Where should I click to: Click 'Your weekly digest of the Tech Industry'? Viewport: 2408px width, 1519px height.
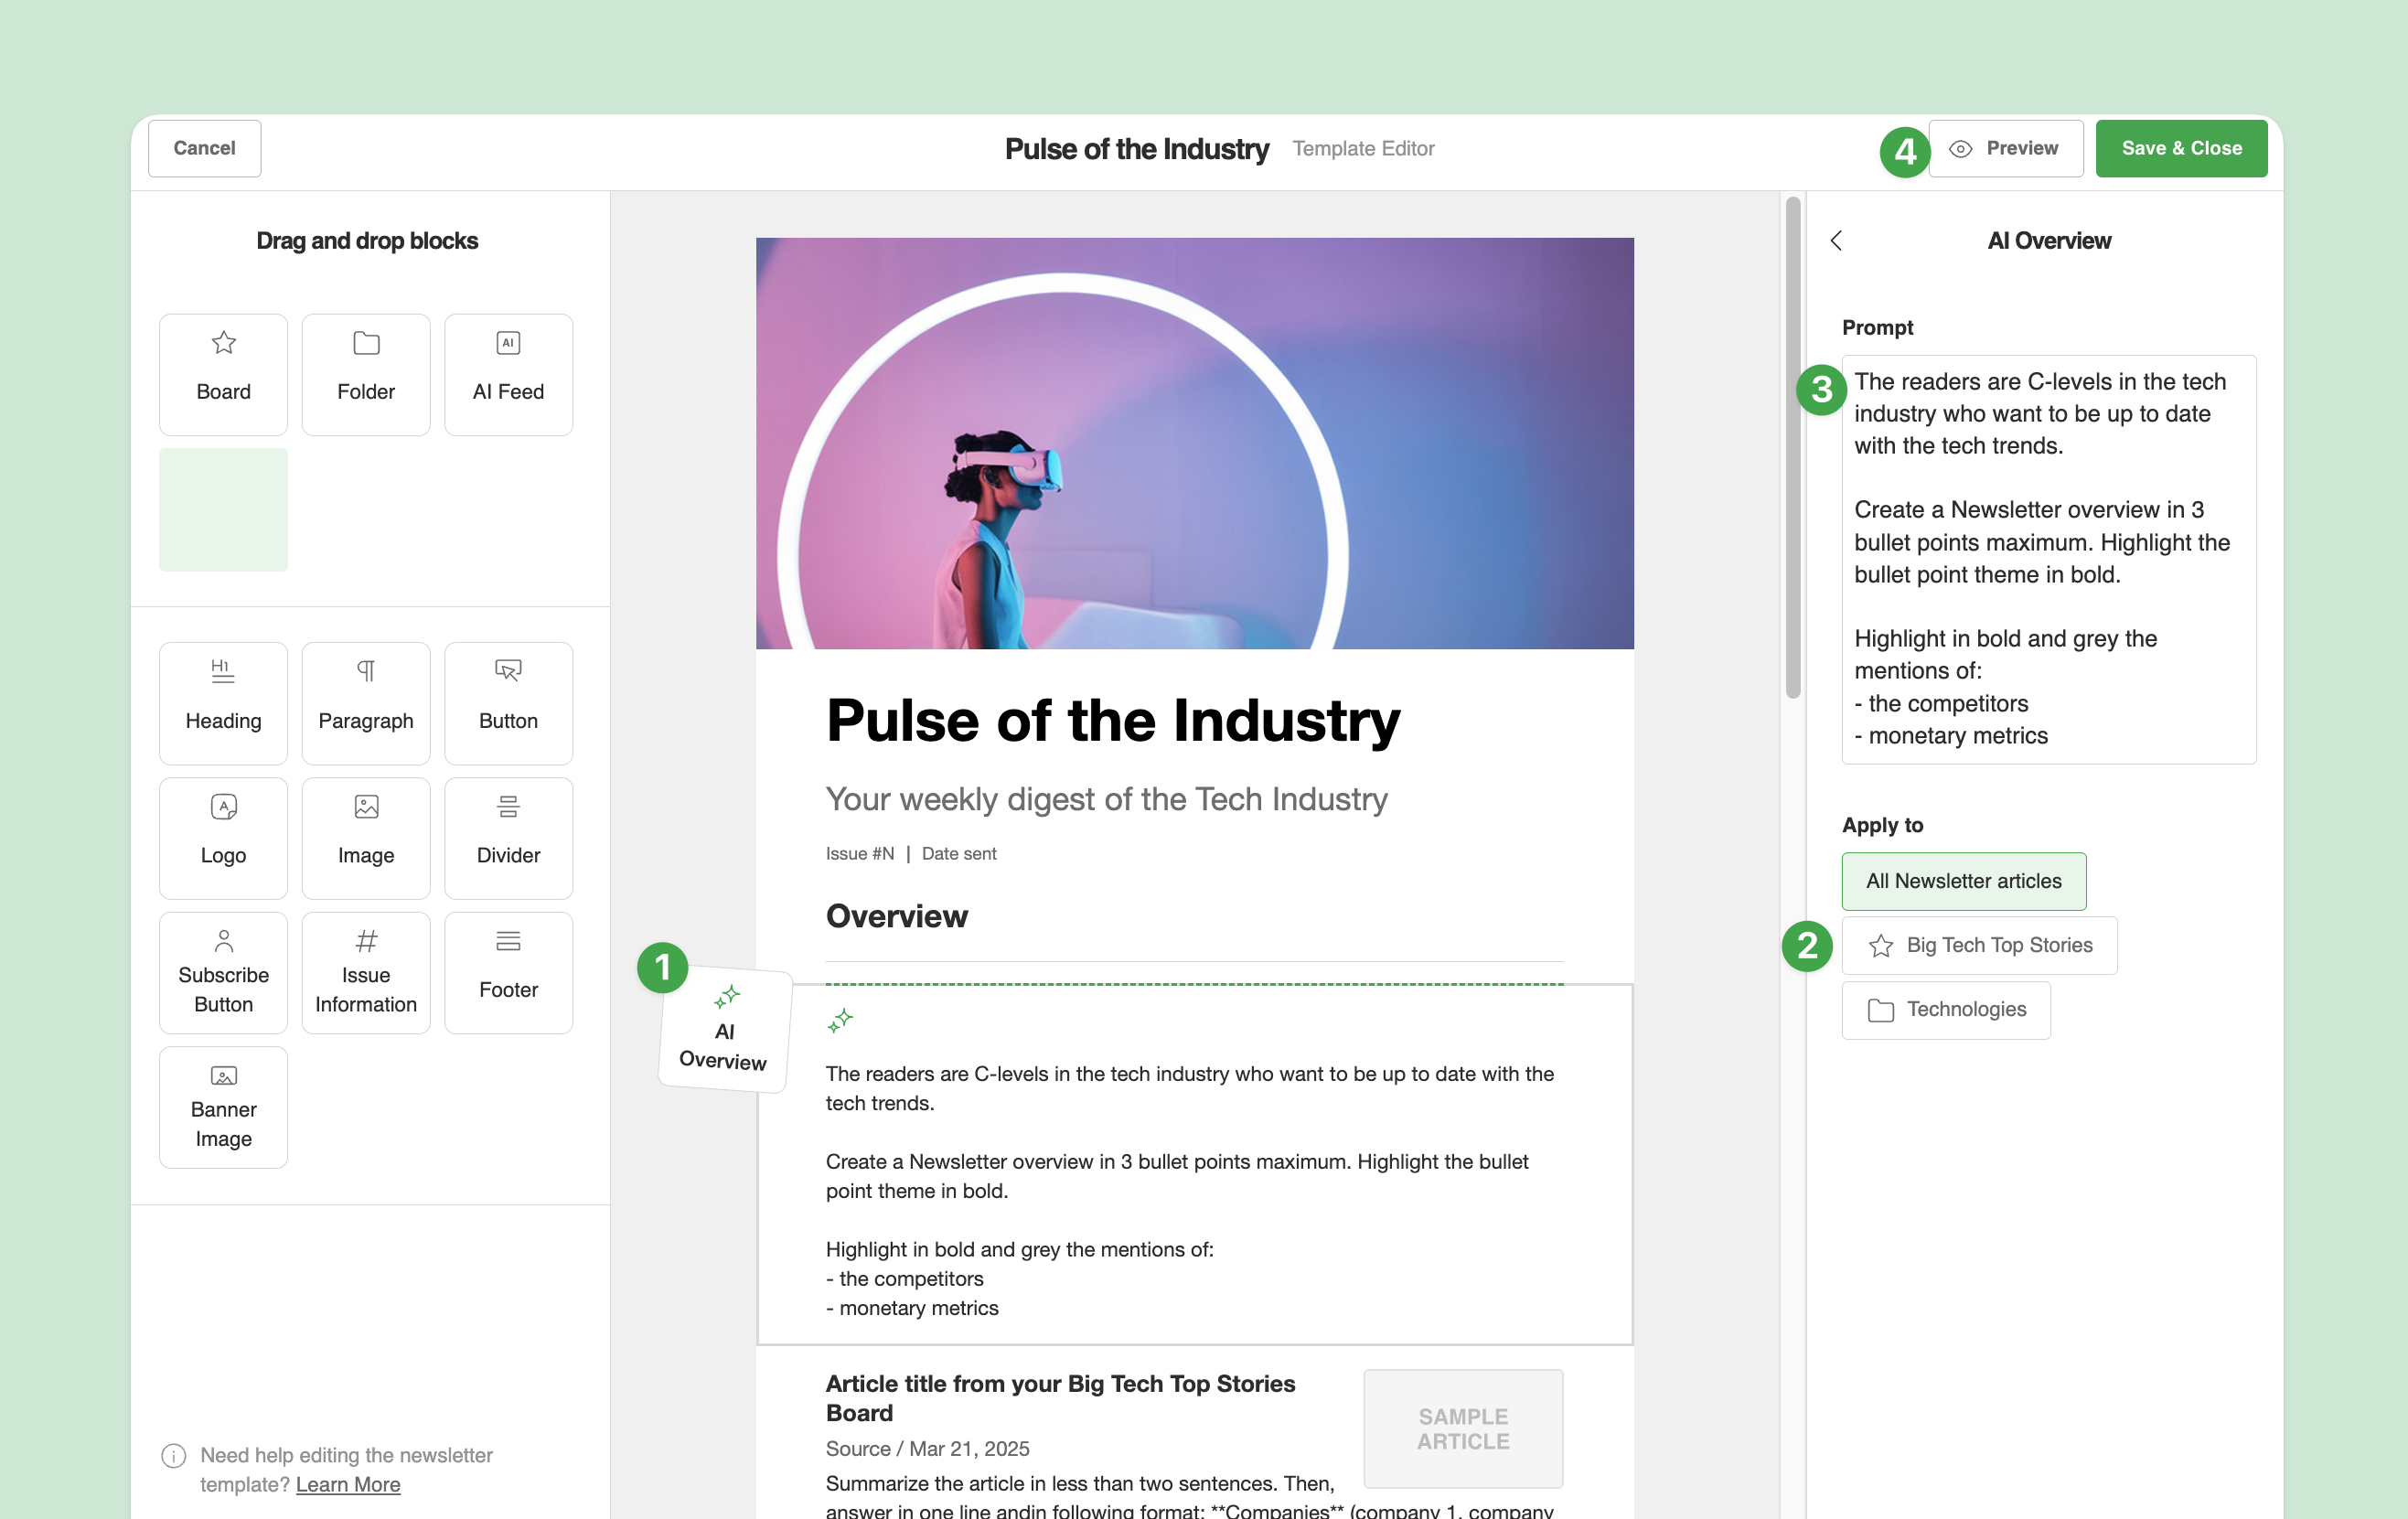1106,799
